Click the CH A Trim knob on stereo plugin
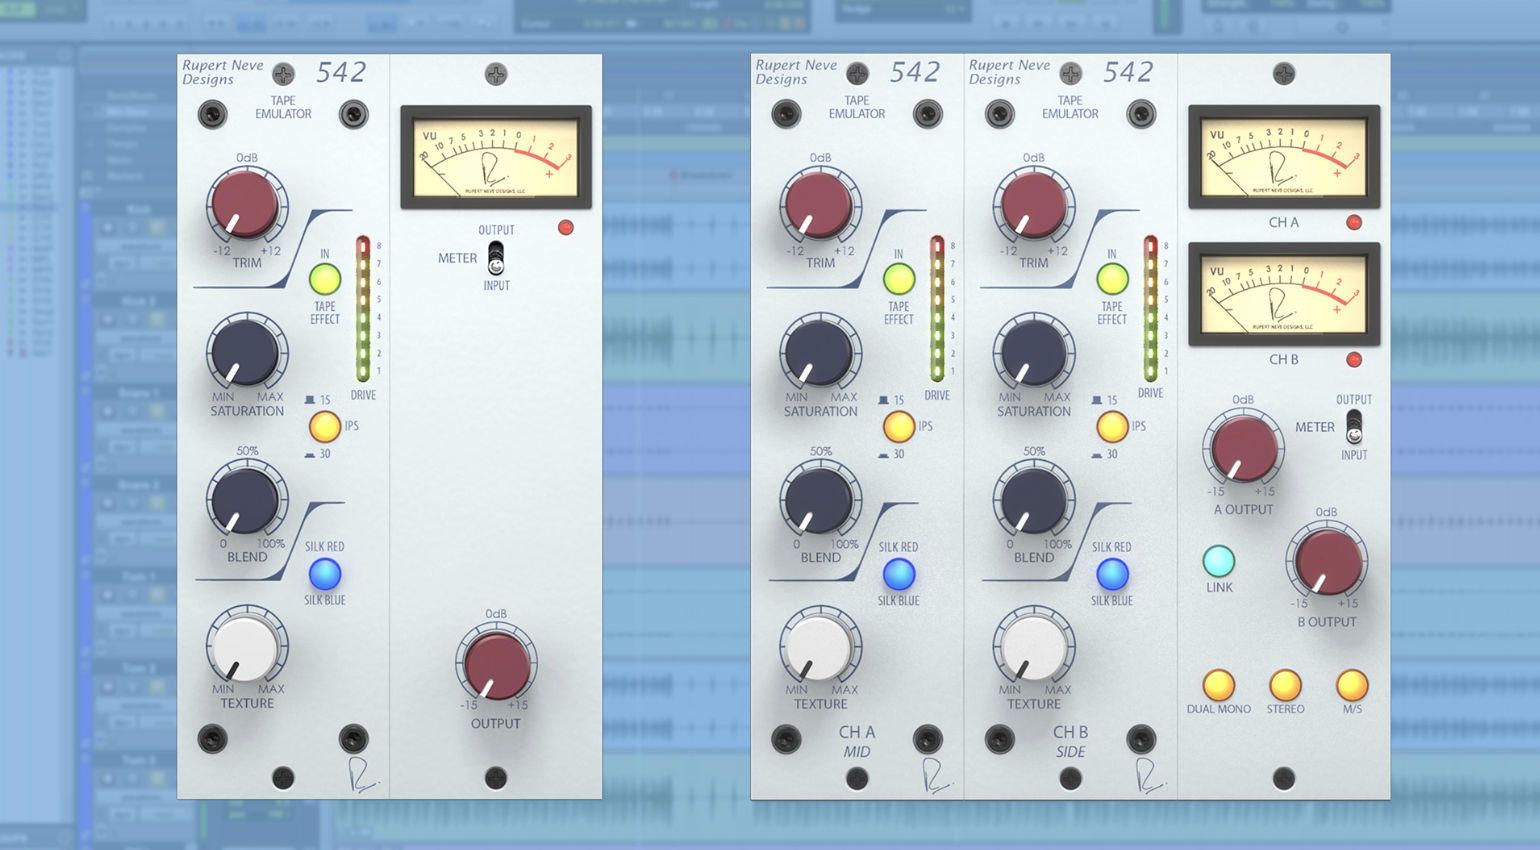This screenshot has width=1540, height=850. coord(820,205)
